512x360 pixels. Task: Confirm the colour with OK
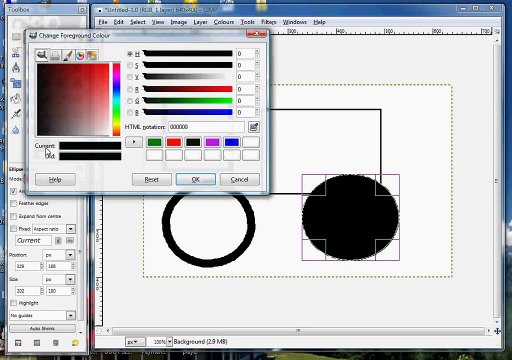click(196, 179)
